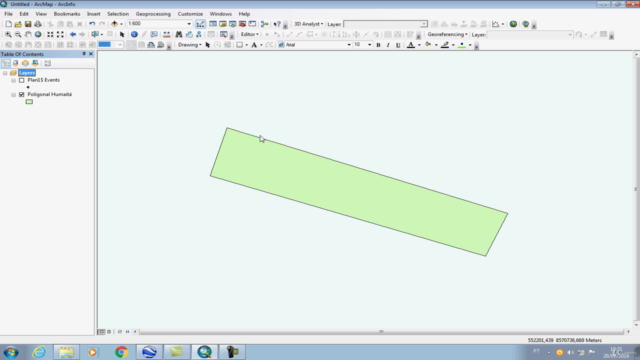
Task: Switch to Data View button
Action: click(101, 332)
